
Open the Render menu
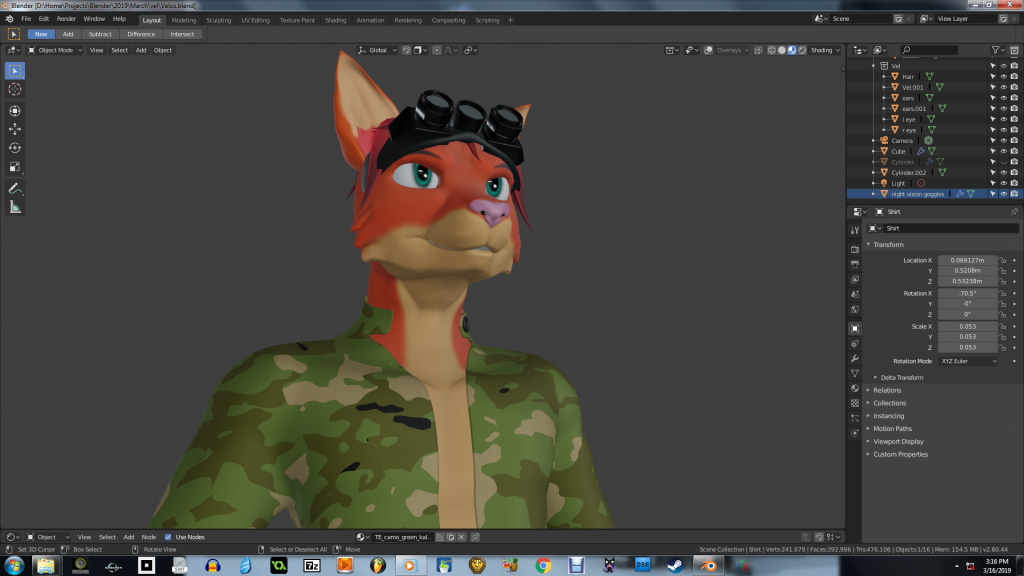click(66, 19)
